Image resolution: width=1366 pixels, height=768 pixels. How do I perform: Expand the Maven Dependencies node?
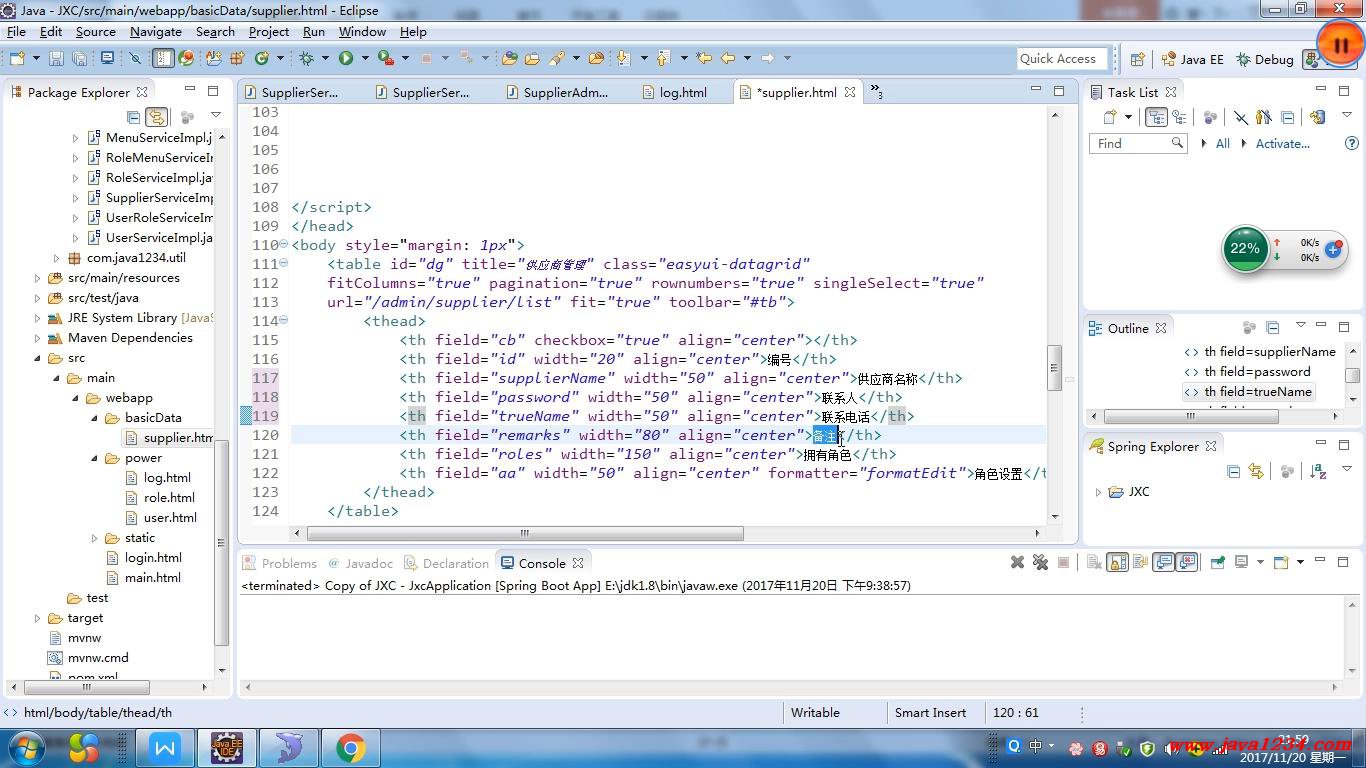(38, 338)
